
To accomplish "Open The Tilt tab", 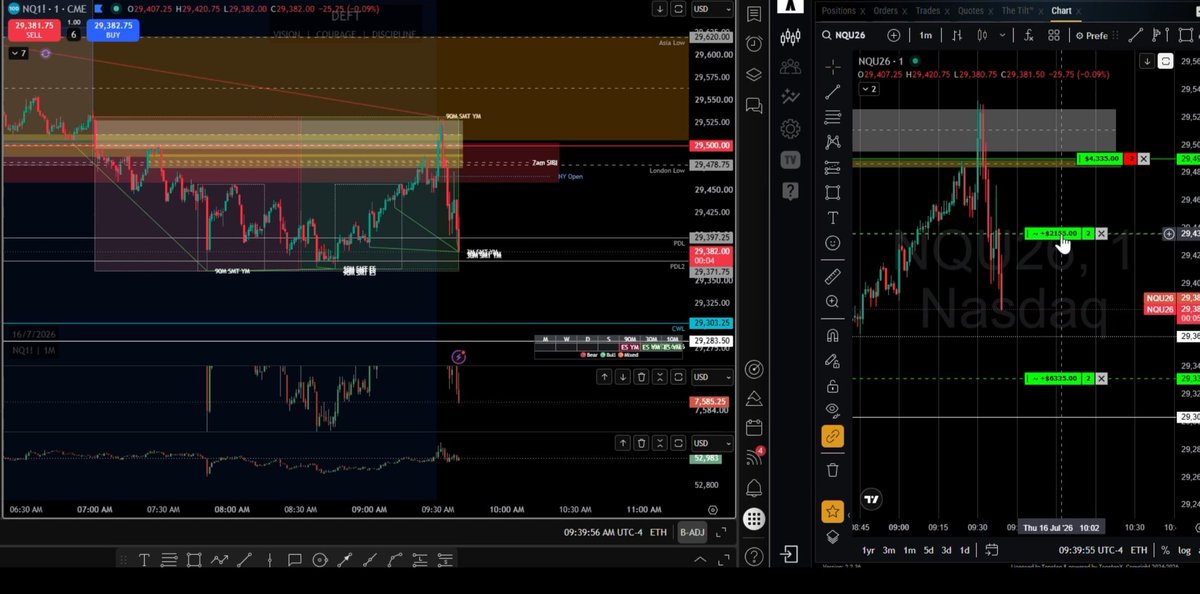I will click(x=1017, y=11).
